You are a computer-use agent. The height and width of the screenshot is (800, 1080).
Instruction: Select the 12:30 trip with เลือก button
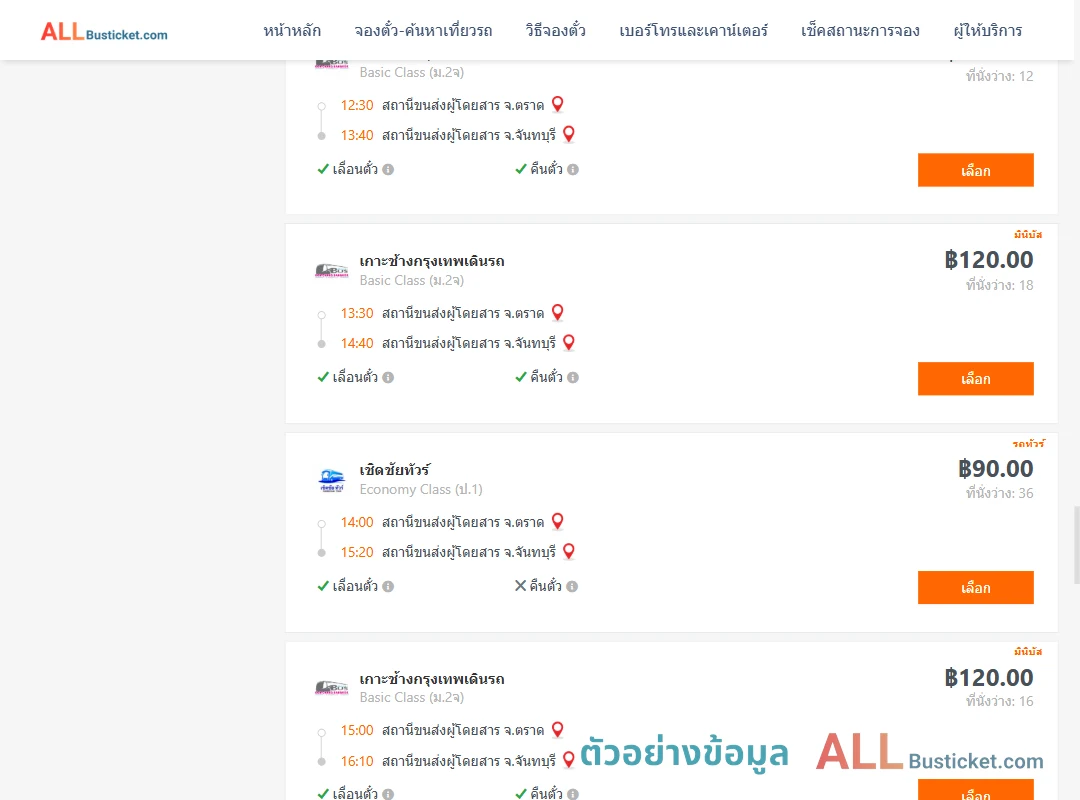point(975,170)
